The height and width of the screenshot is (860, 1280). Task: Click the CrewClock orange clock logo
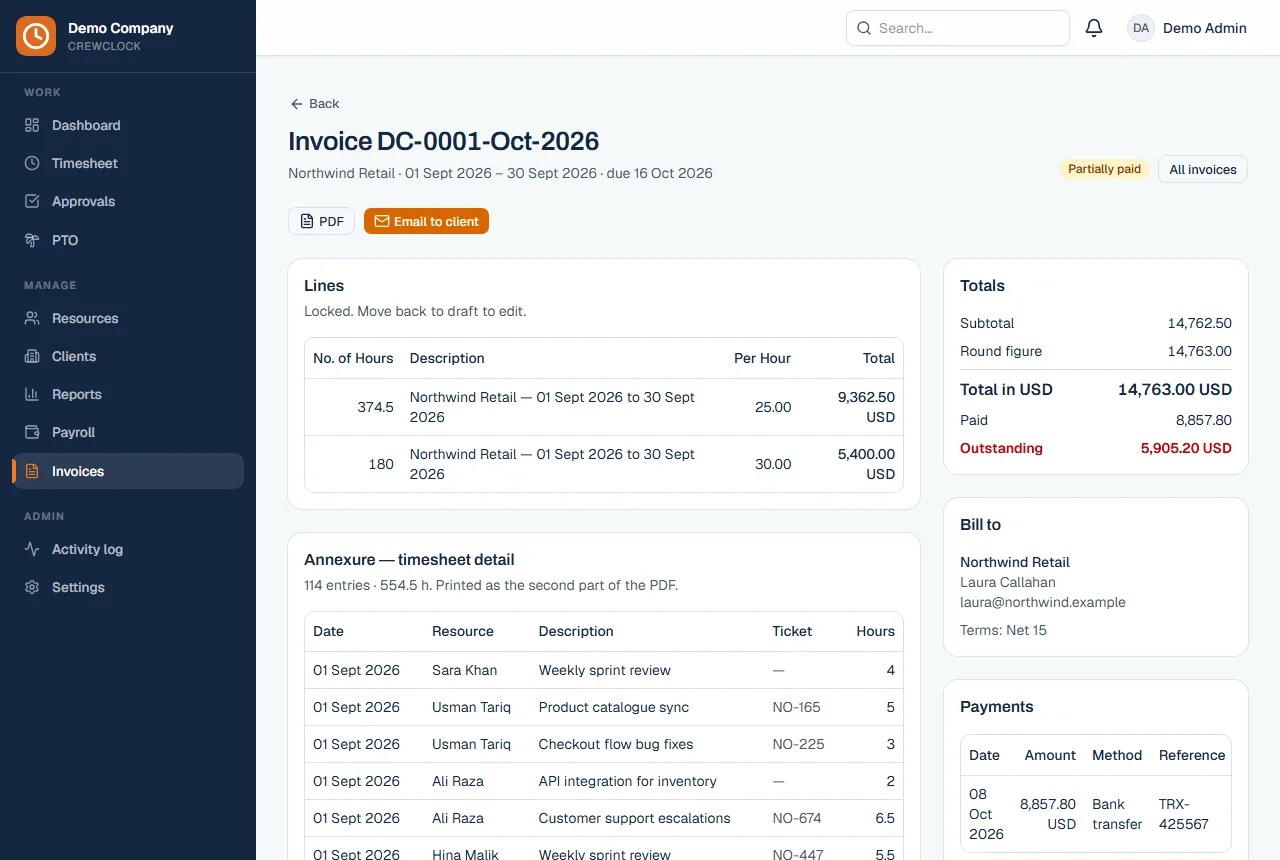coord(36,36)
